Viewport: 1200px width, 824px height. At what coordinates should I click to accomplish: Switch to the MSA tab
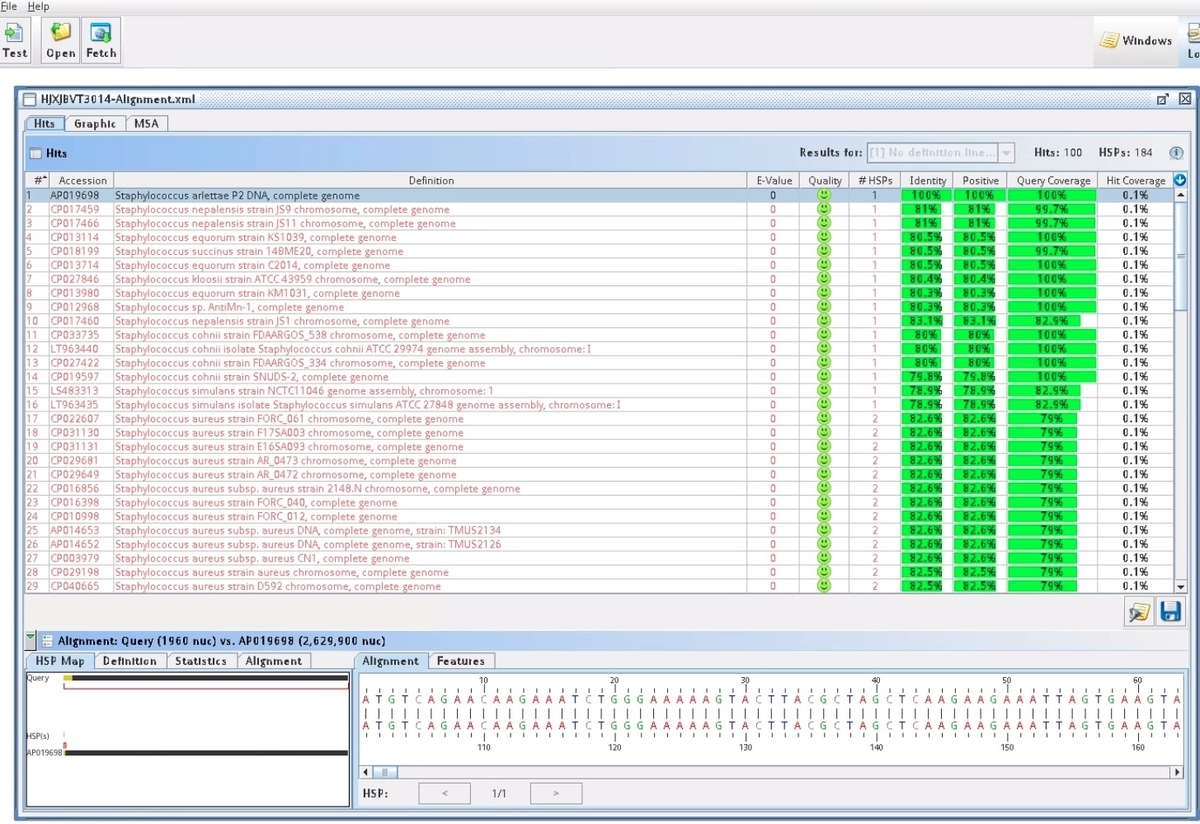tap(146, 123)
